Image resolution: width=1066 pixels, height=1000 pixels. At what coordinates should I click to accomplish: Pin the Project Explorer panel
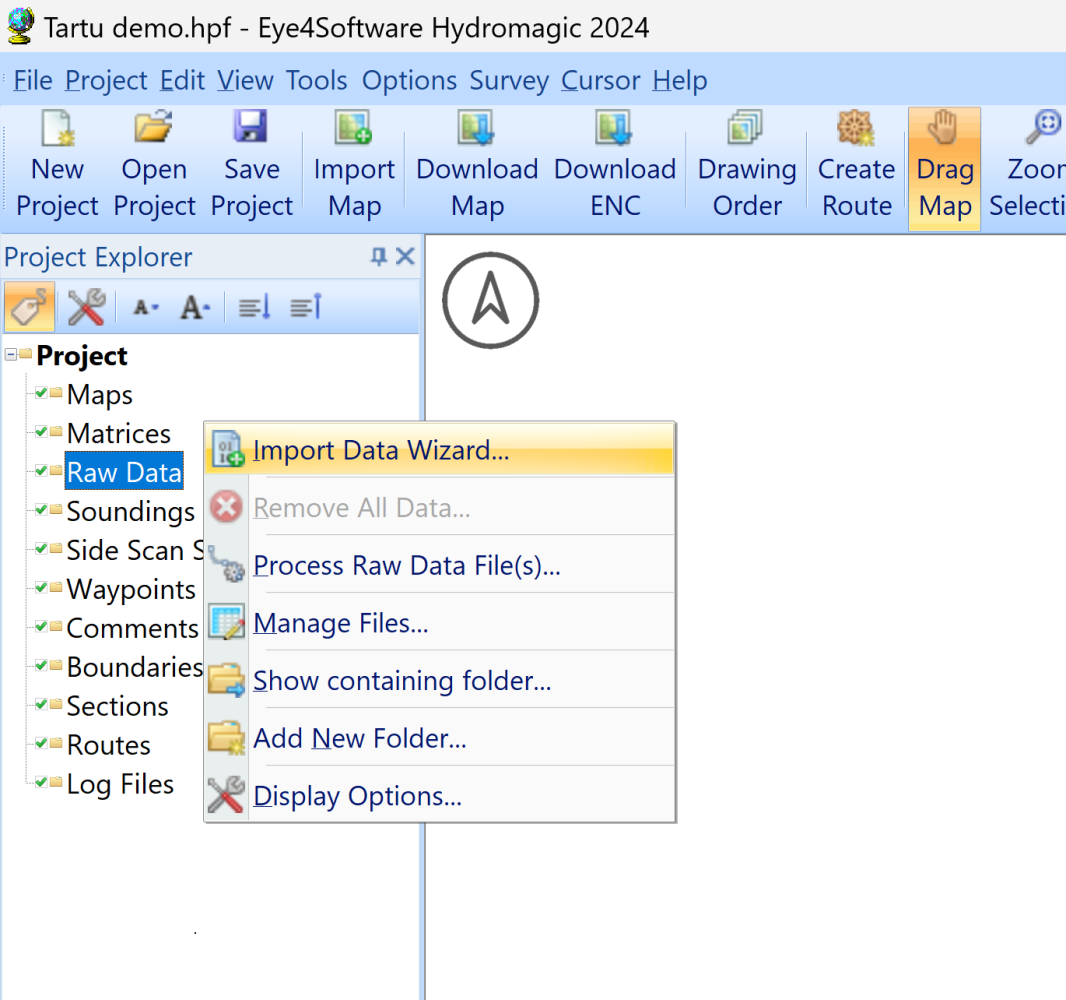[379, 256]
